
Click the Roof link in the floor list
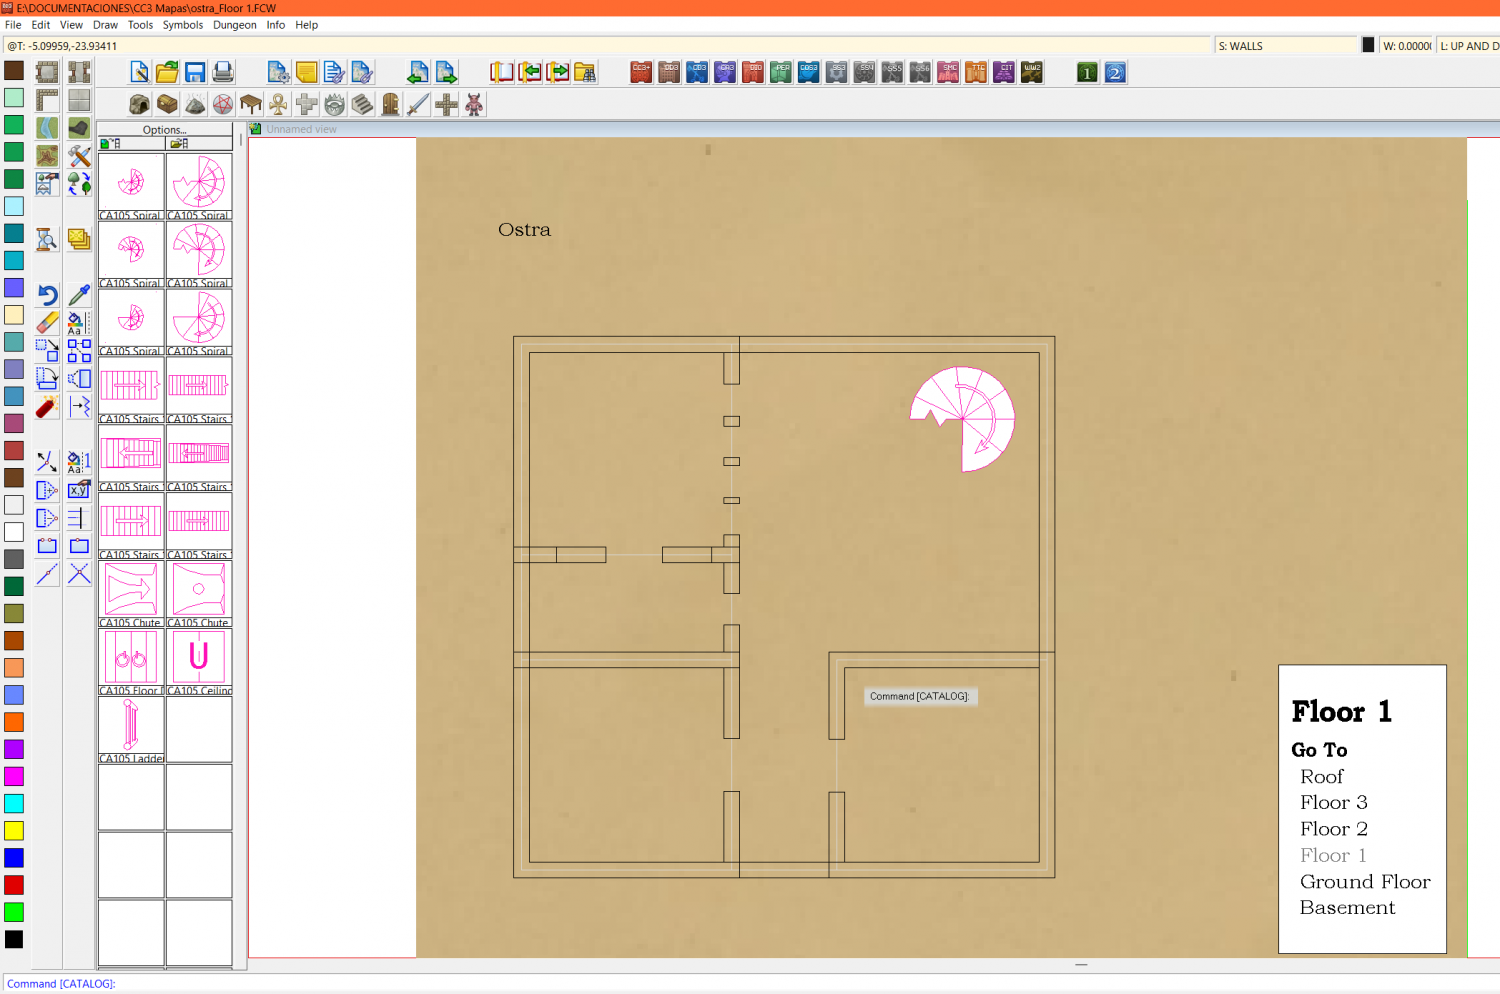[x=1321, y=777]
